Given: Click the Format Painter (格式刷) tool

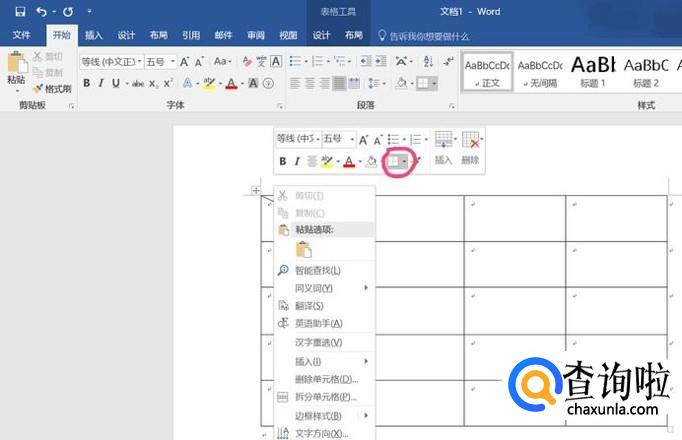Looking at the screenshot, I should coord(51,88).
